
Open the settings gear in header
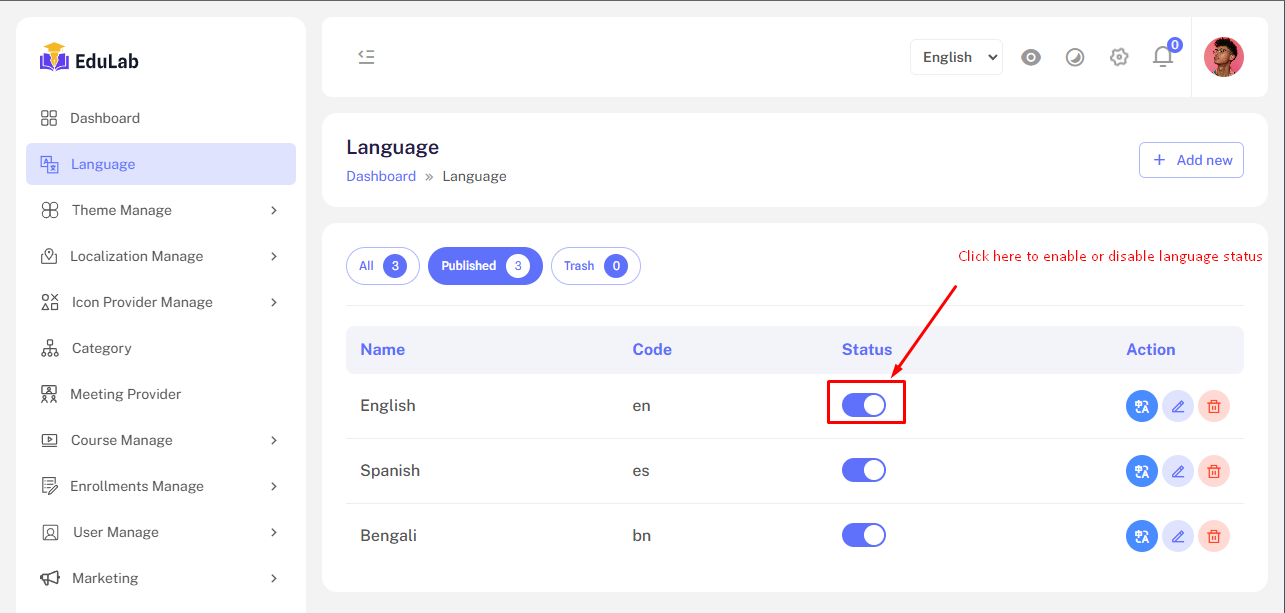tap(1119, 57)
